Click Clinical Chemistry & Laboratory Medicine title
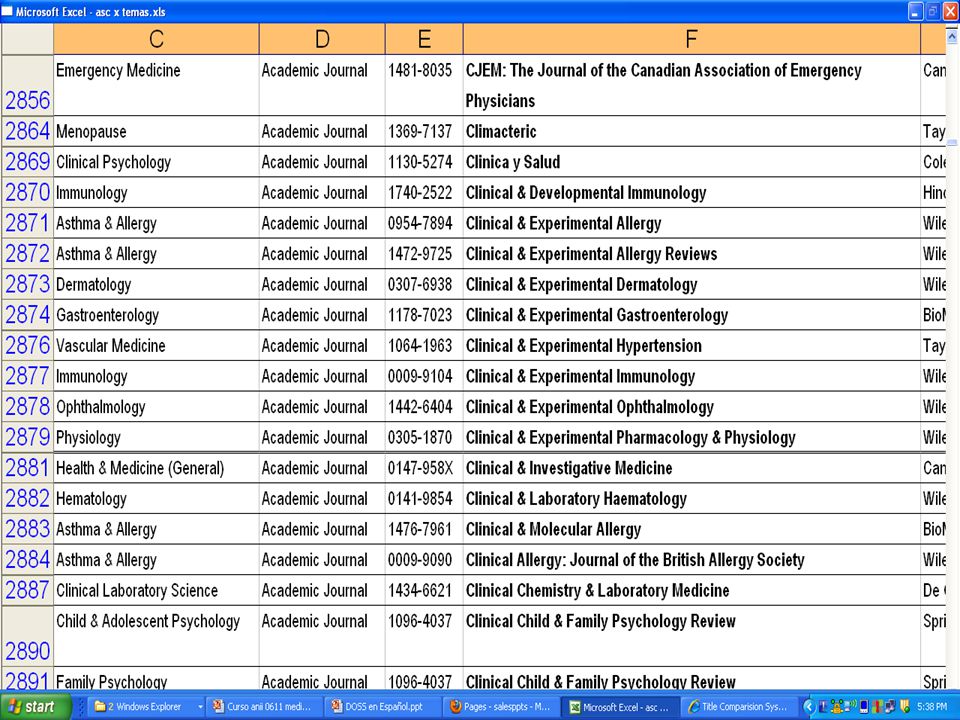 [x=692, y=590]
